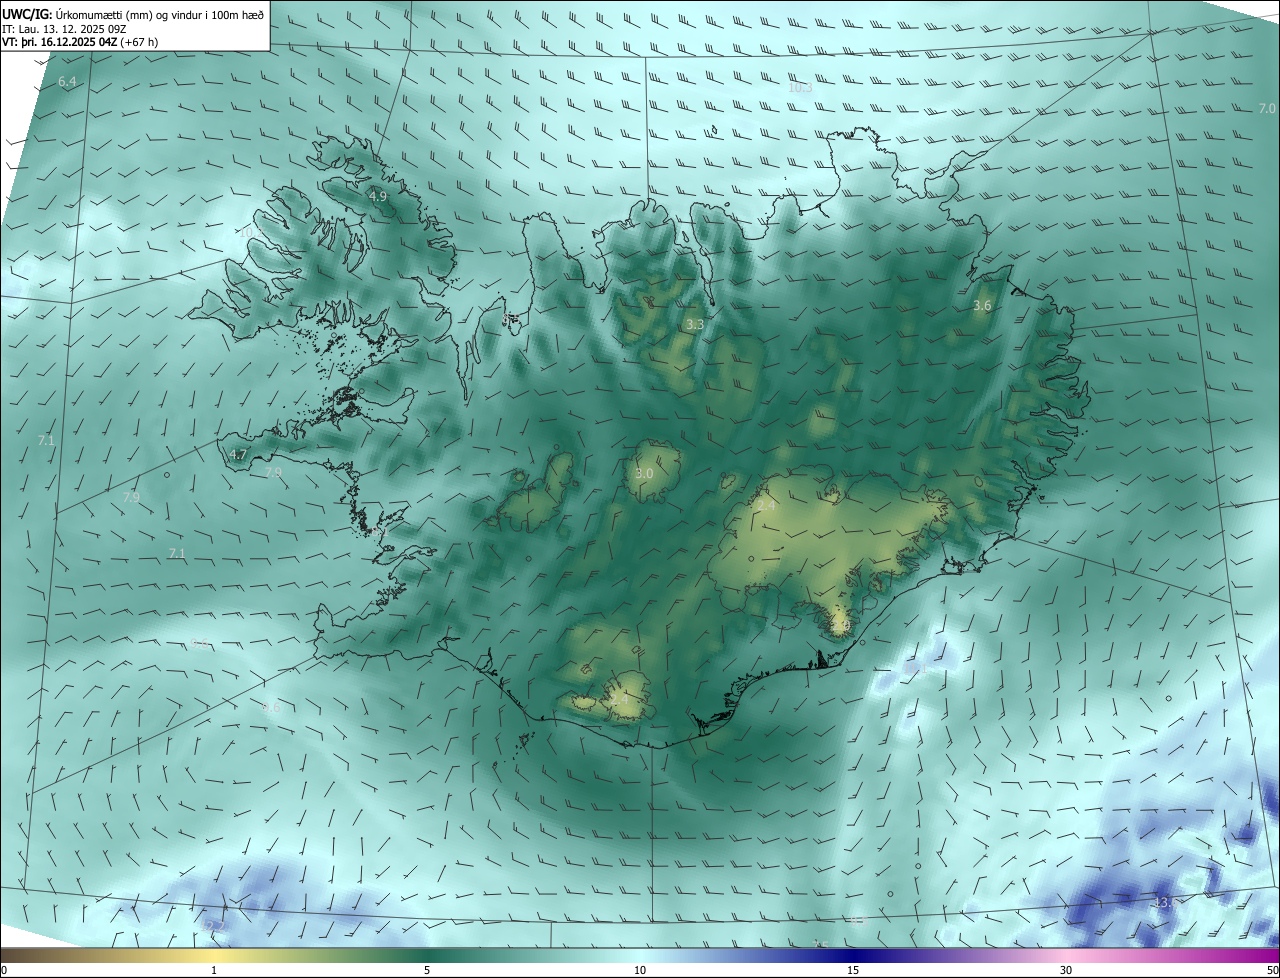Click the 10 tick on the color scale
The height and width of the screenshot is (978, 1280).
click(640, 970)
